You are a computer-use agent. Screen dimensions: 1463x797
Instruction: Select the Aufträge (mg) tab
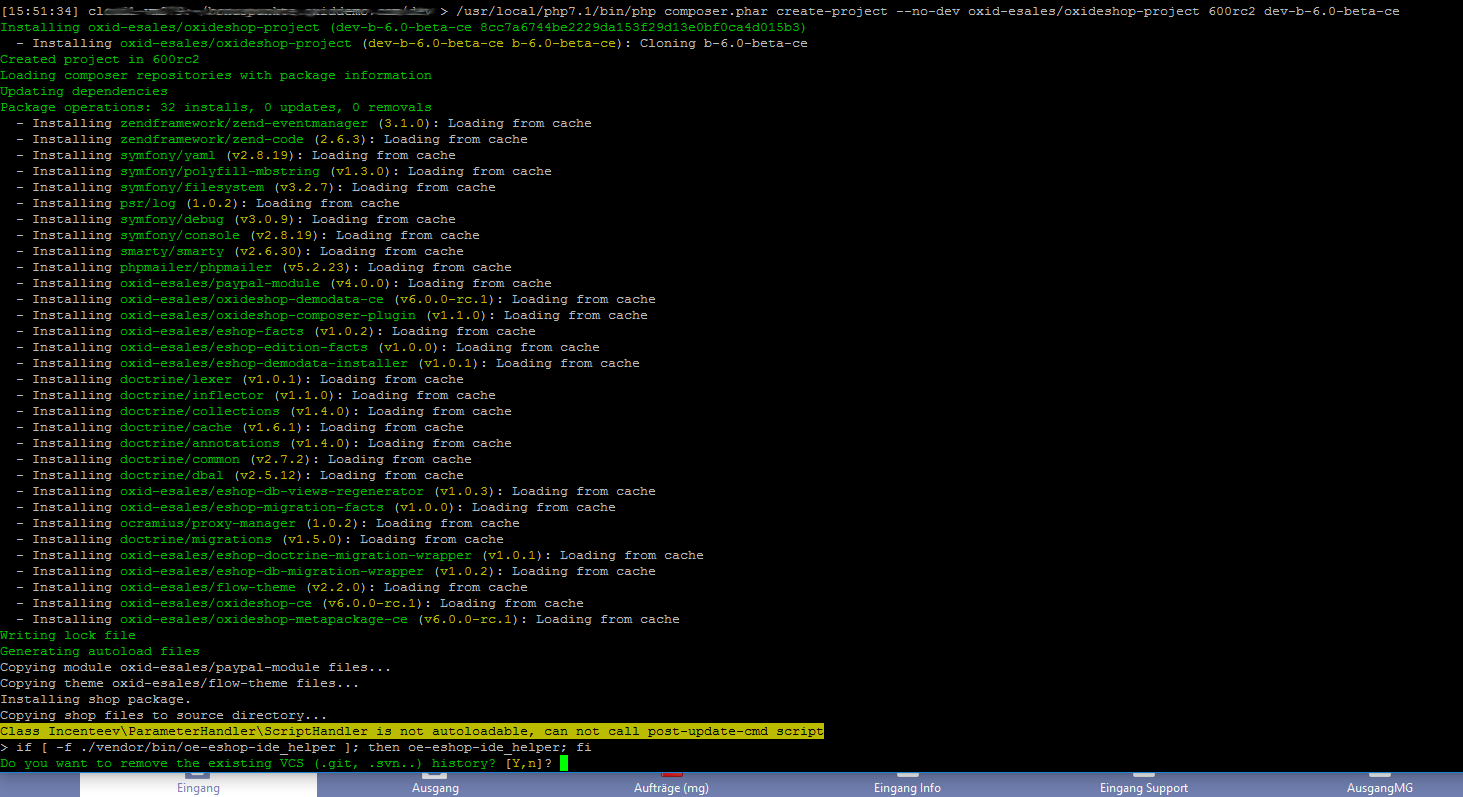(x=671, y=787)
